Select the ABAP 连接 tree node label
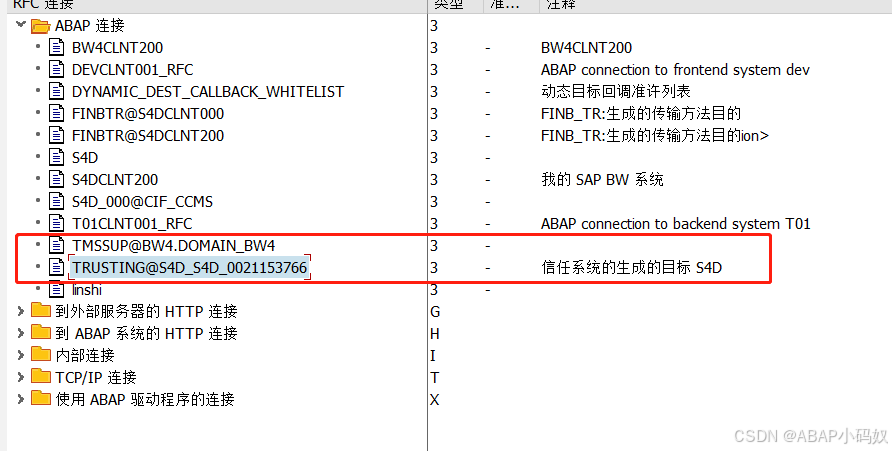This screenshot has width=892, height=451. pyautogui.click(x=89, y=26)
